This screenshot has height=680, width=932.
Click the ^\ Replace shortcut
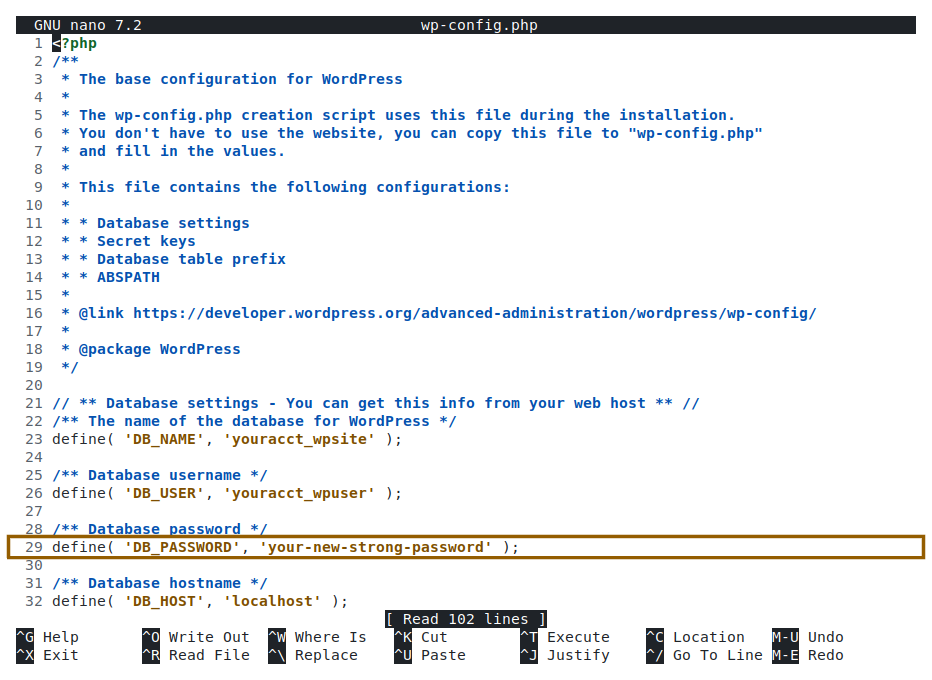point(313,655)
